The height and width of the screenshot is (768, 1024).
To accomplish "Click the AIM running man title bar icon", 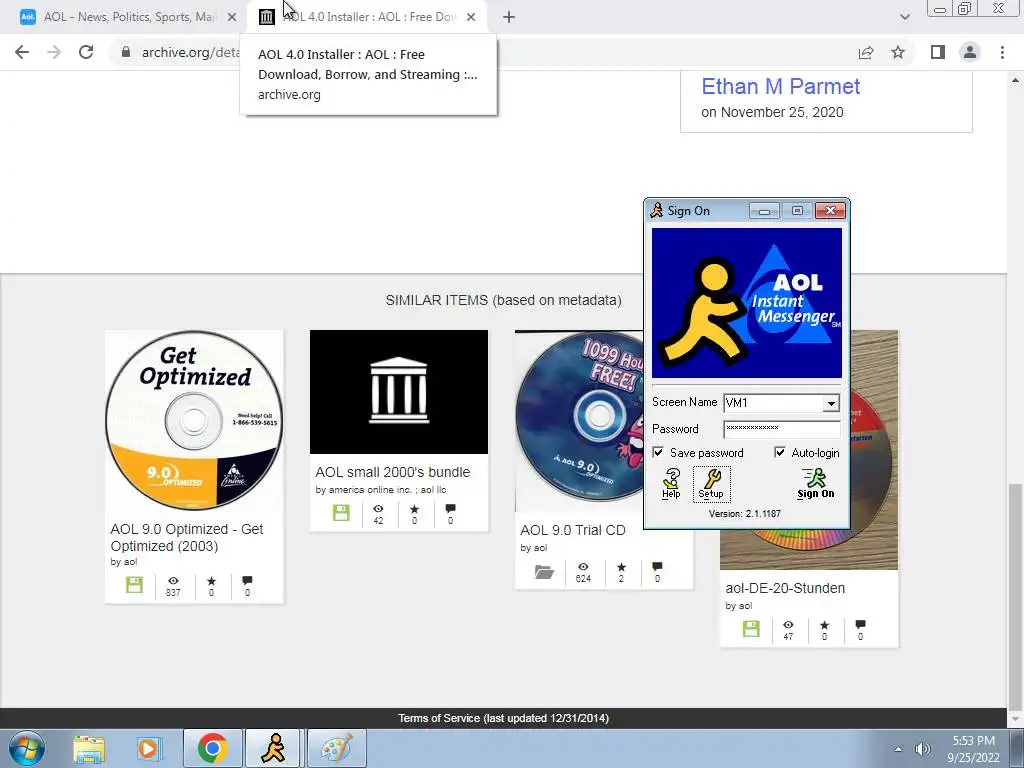I will (x=656, y=210).
